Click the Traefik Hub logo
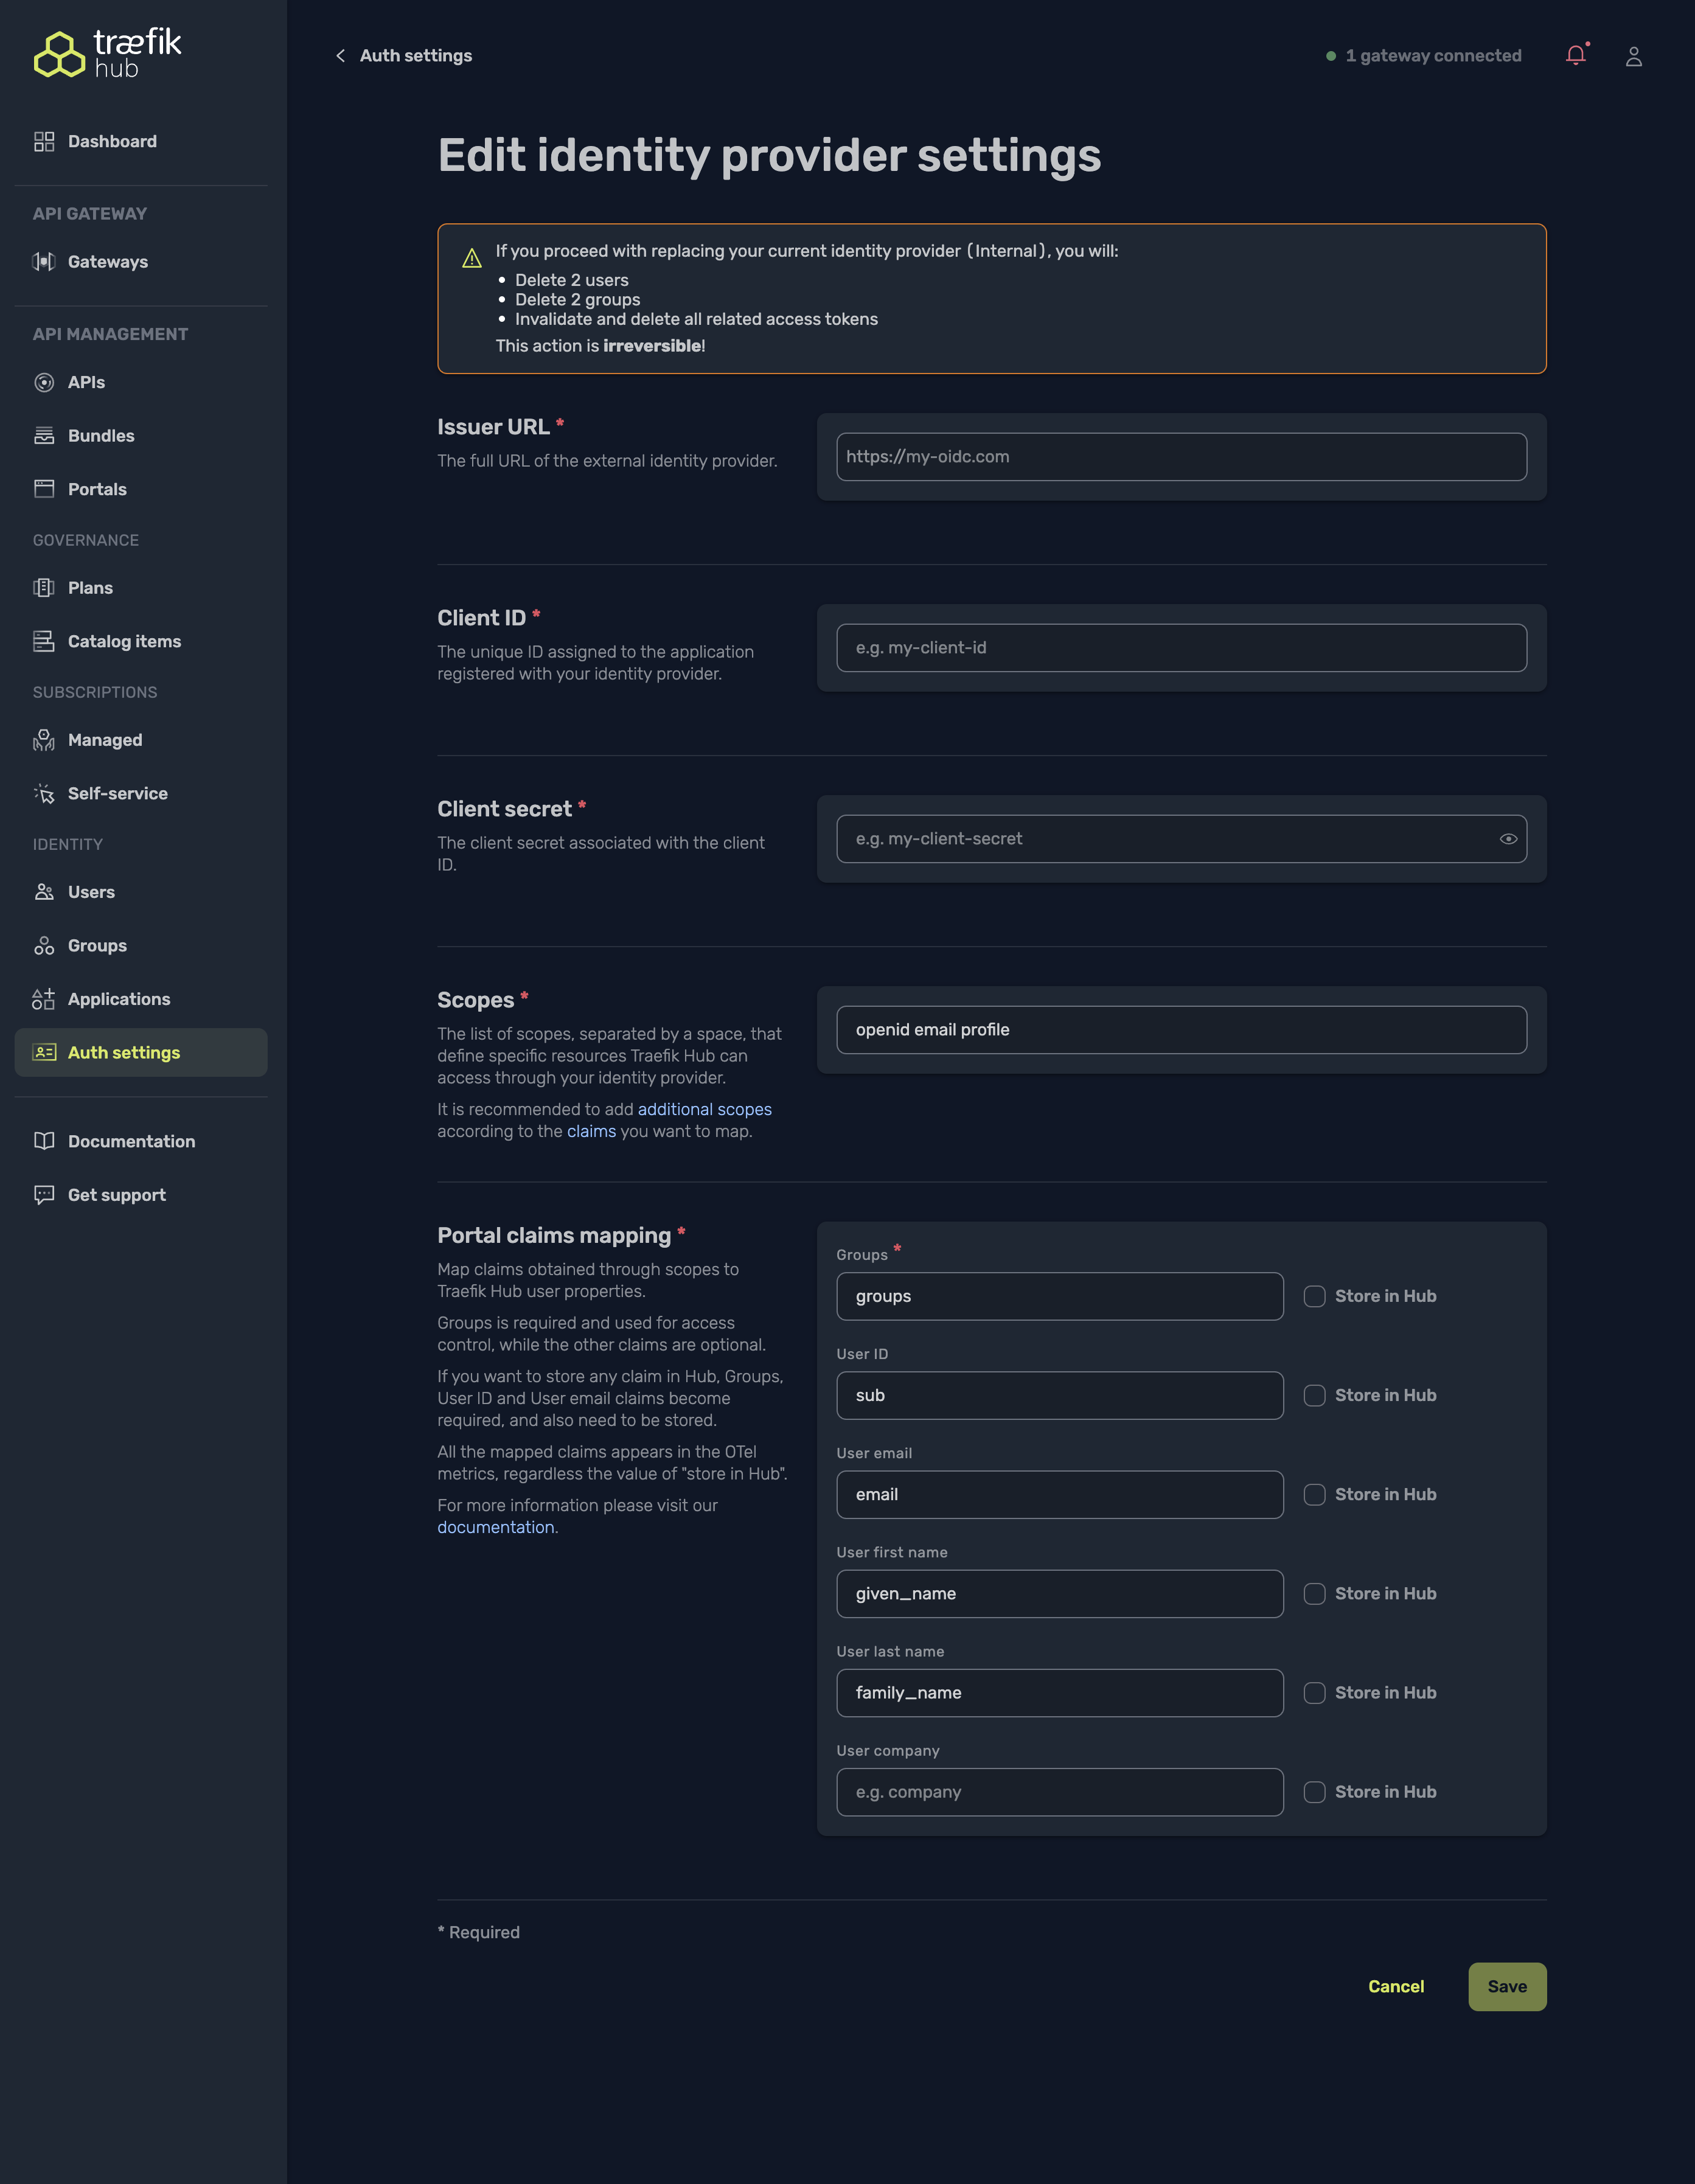The width and height of the screenshot is (1695, 2184). pos(107,54)
